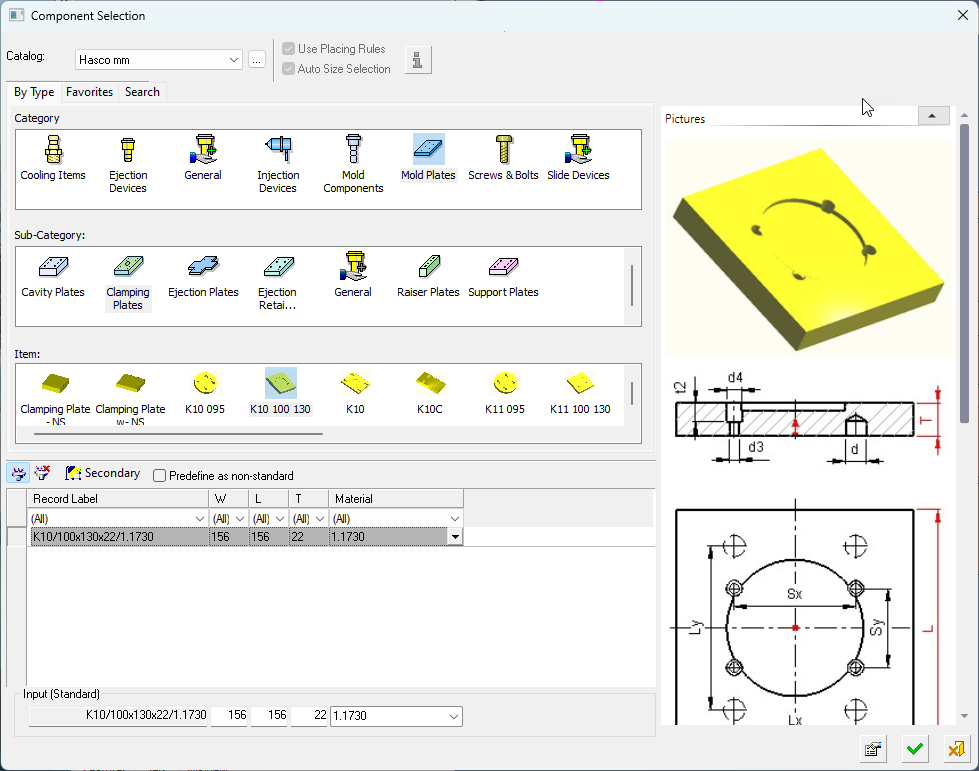
Task: Toggle the Use Placing Rules checkbox
Action: (289, 49)
